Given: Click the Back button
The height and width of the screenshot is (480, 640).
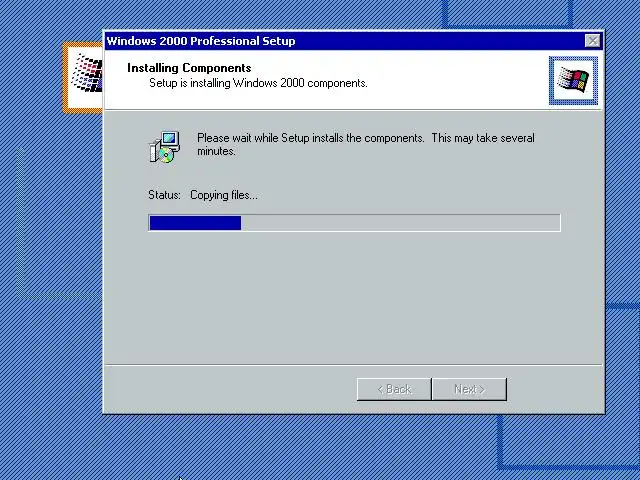Looking at the screenshot, I should pos(394,389).
